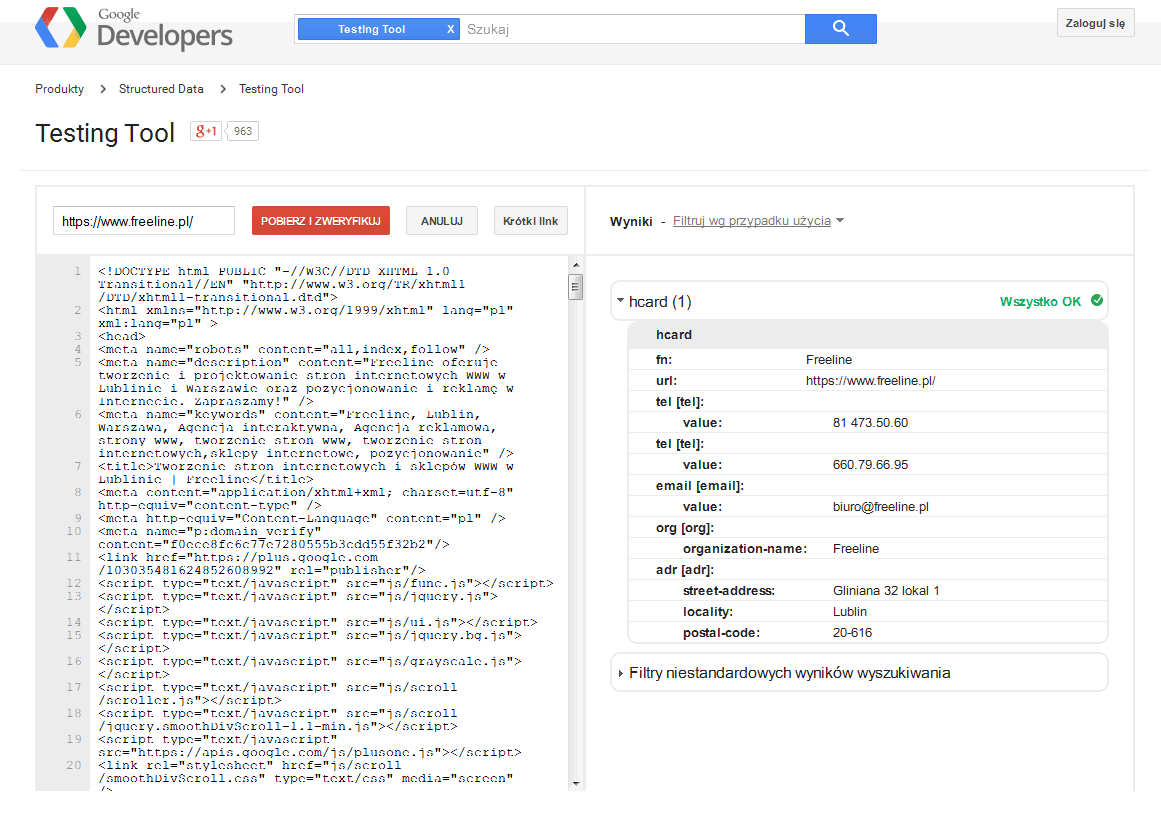Click source line number 20

pyautogui.click(x=74, y=765)
